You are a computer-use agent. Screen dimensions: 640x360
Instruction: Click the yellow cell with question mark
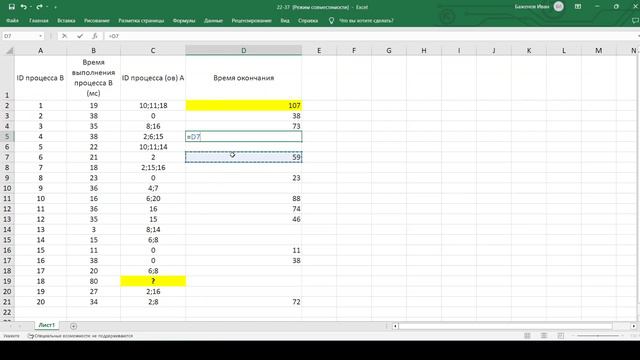pyautogui.click(x=153, y=281)
